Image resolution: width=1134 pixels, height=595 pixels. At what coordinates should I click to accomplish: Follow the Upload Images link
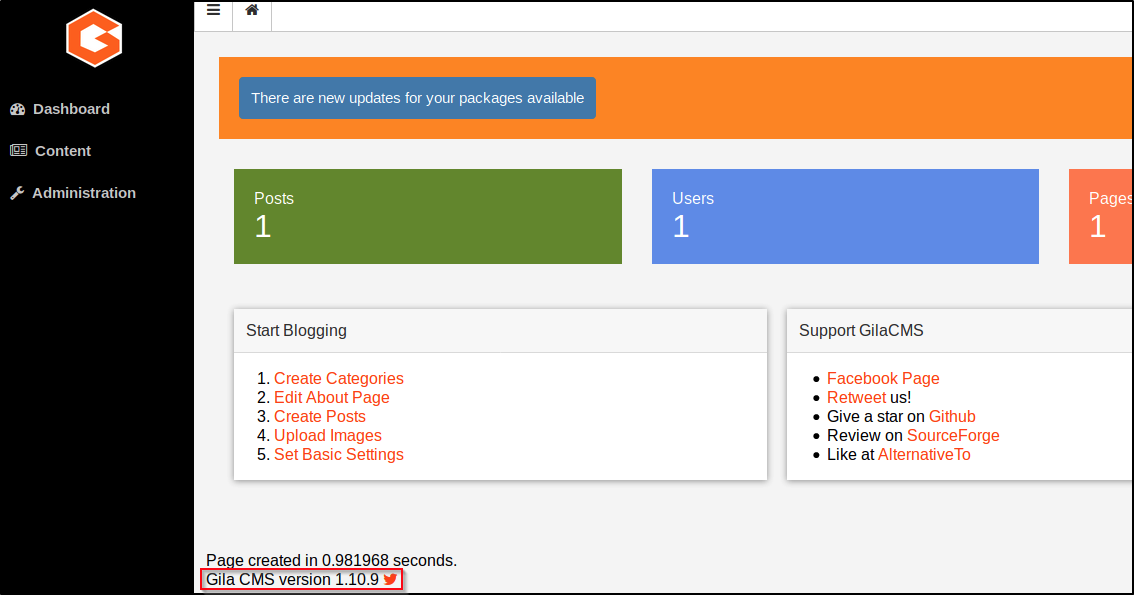click(x=328, y=435)
